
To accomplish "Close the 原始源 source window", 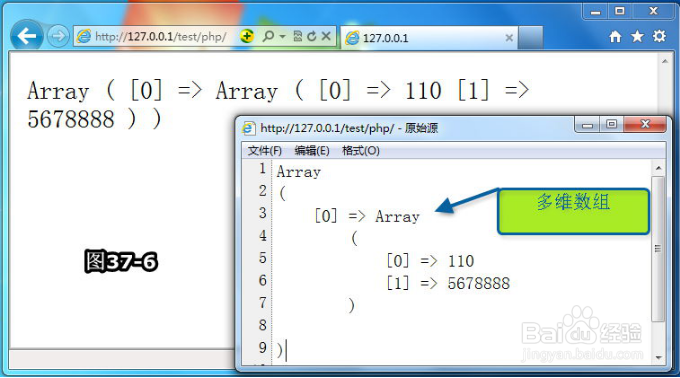I will pyautogui.click(x=645, y=124).
